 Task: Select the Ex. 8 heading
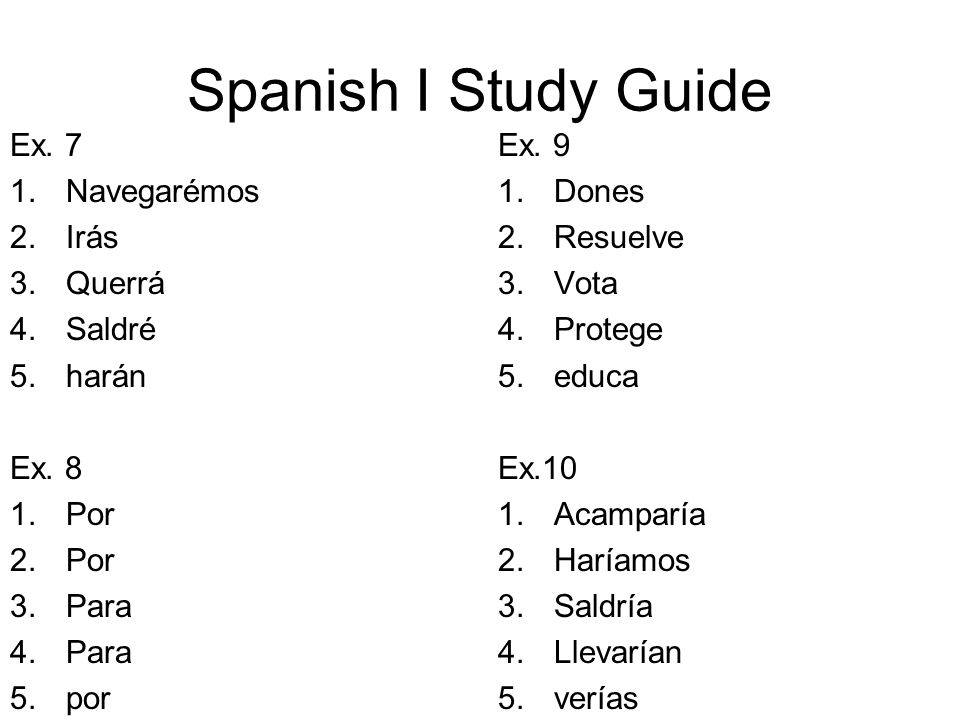pos(46,468)
